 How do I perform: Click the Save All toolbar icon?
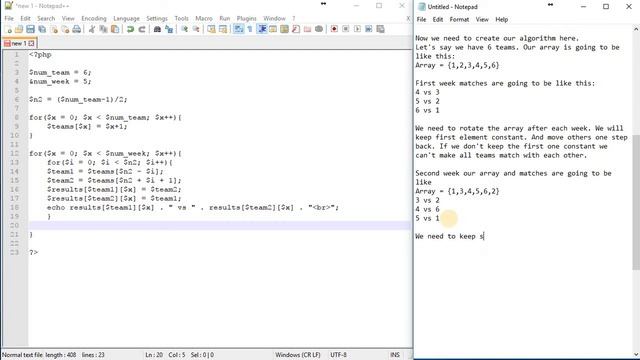[42, 29]
